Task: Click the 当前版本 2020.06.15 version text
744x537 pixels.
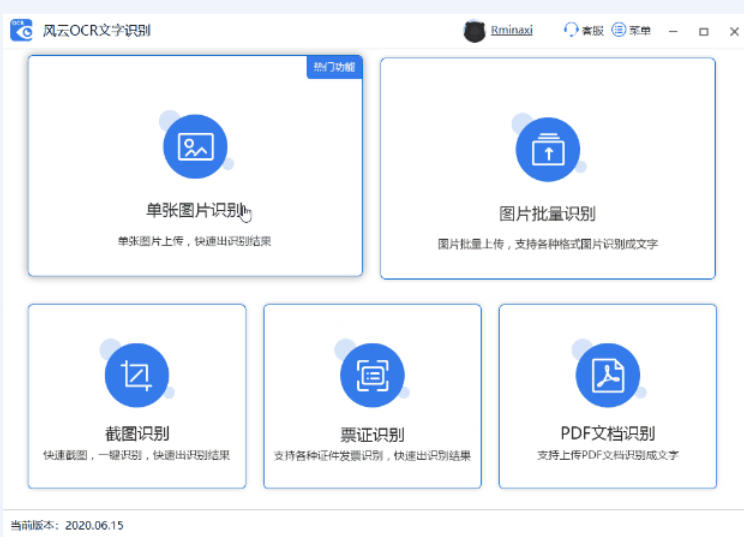Action: (x=67, y=525)
